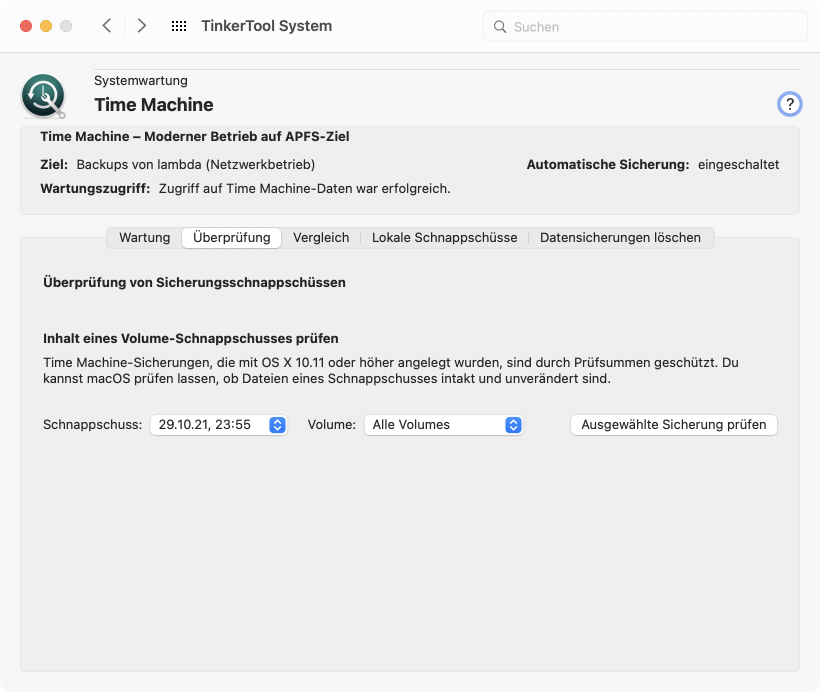Screen dimensions: 820x692
Task: Click the Systemwartung category label
Action: (x=141, y=81)
